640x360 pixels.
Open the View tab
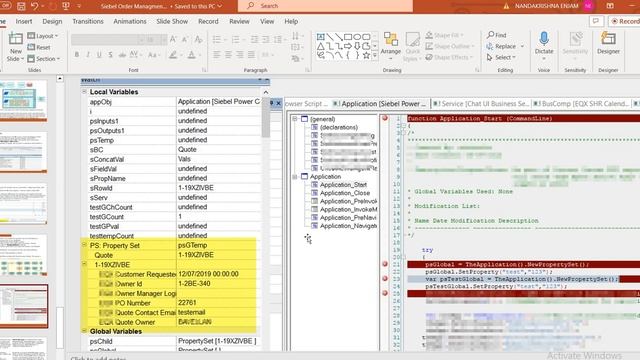click(x=267, y=21)
